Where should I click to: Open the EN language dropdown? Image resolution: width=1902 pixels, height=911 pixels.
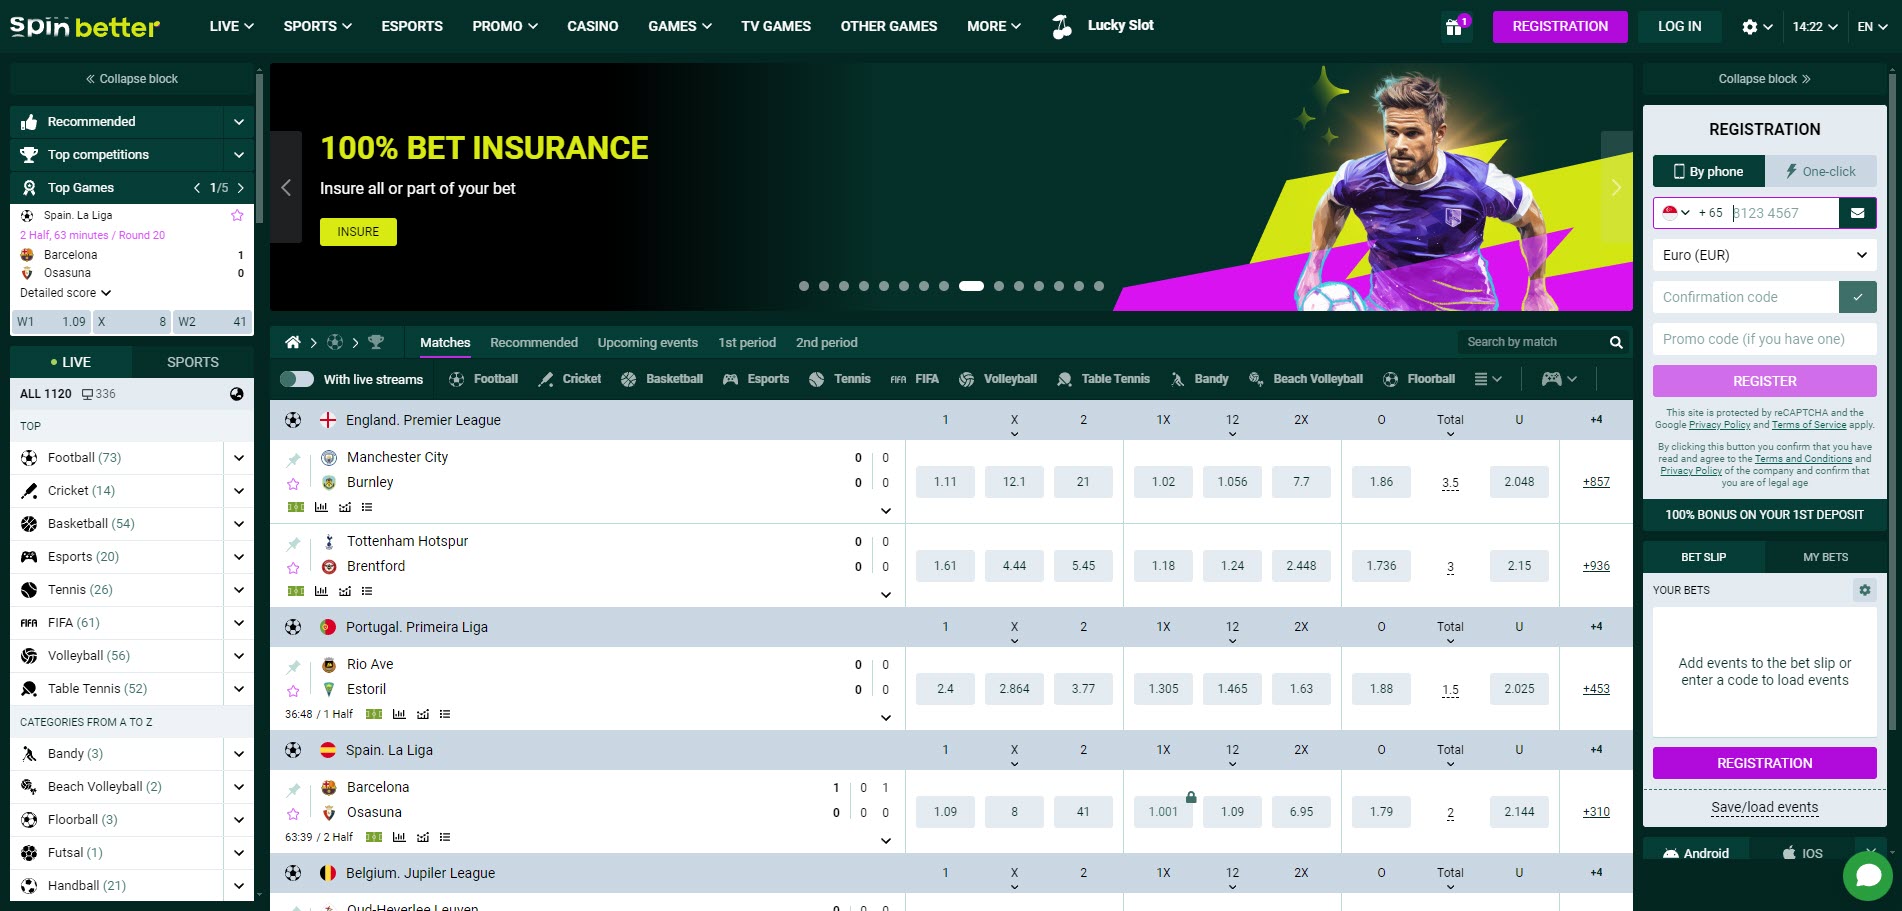coord(1872,27)
